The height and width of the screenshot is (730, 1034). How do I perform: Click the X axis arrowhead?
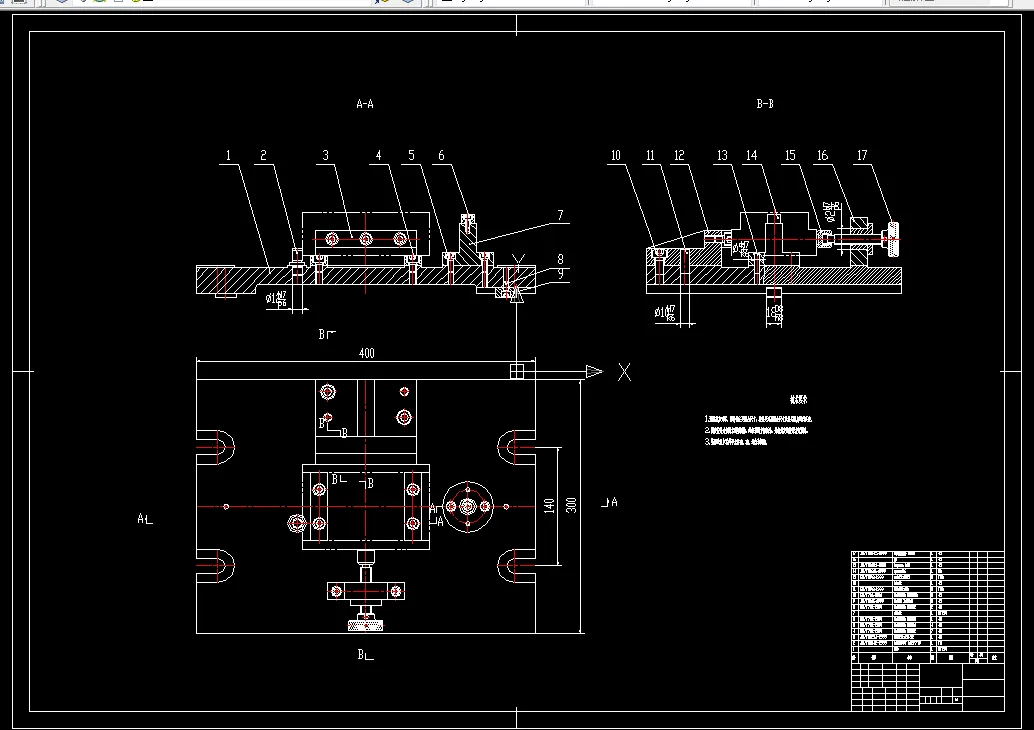(594, 372)
